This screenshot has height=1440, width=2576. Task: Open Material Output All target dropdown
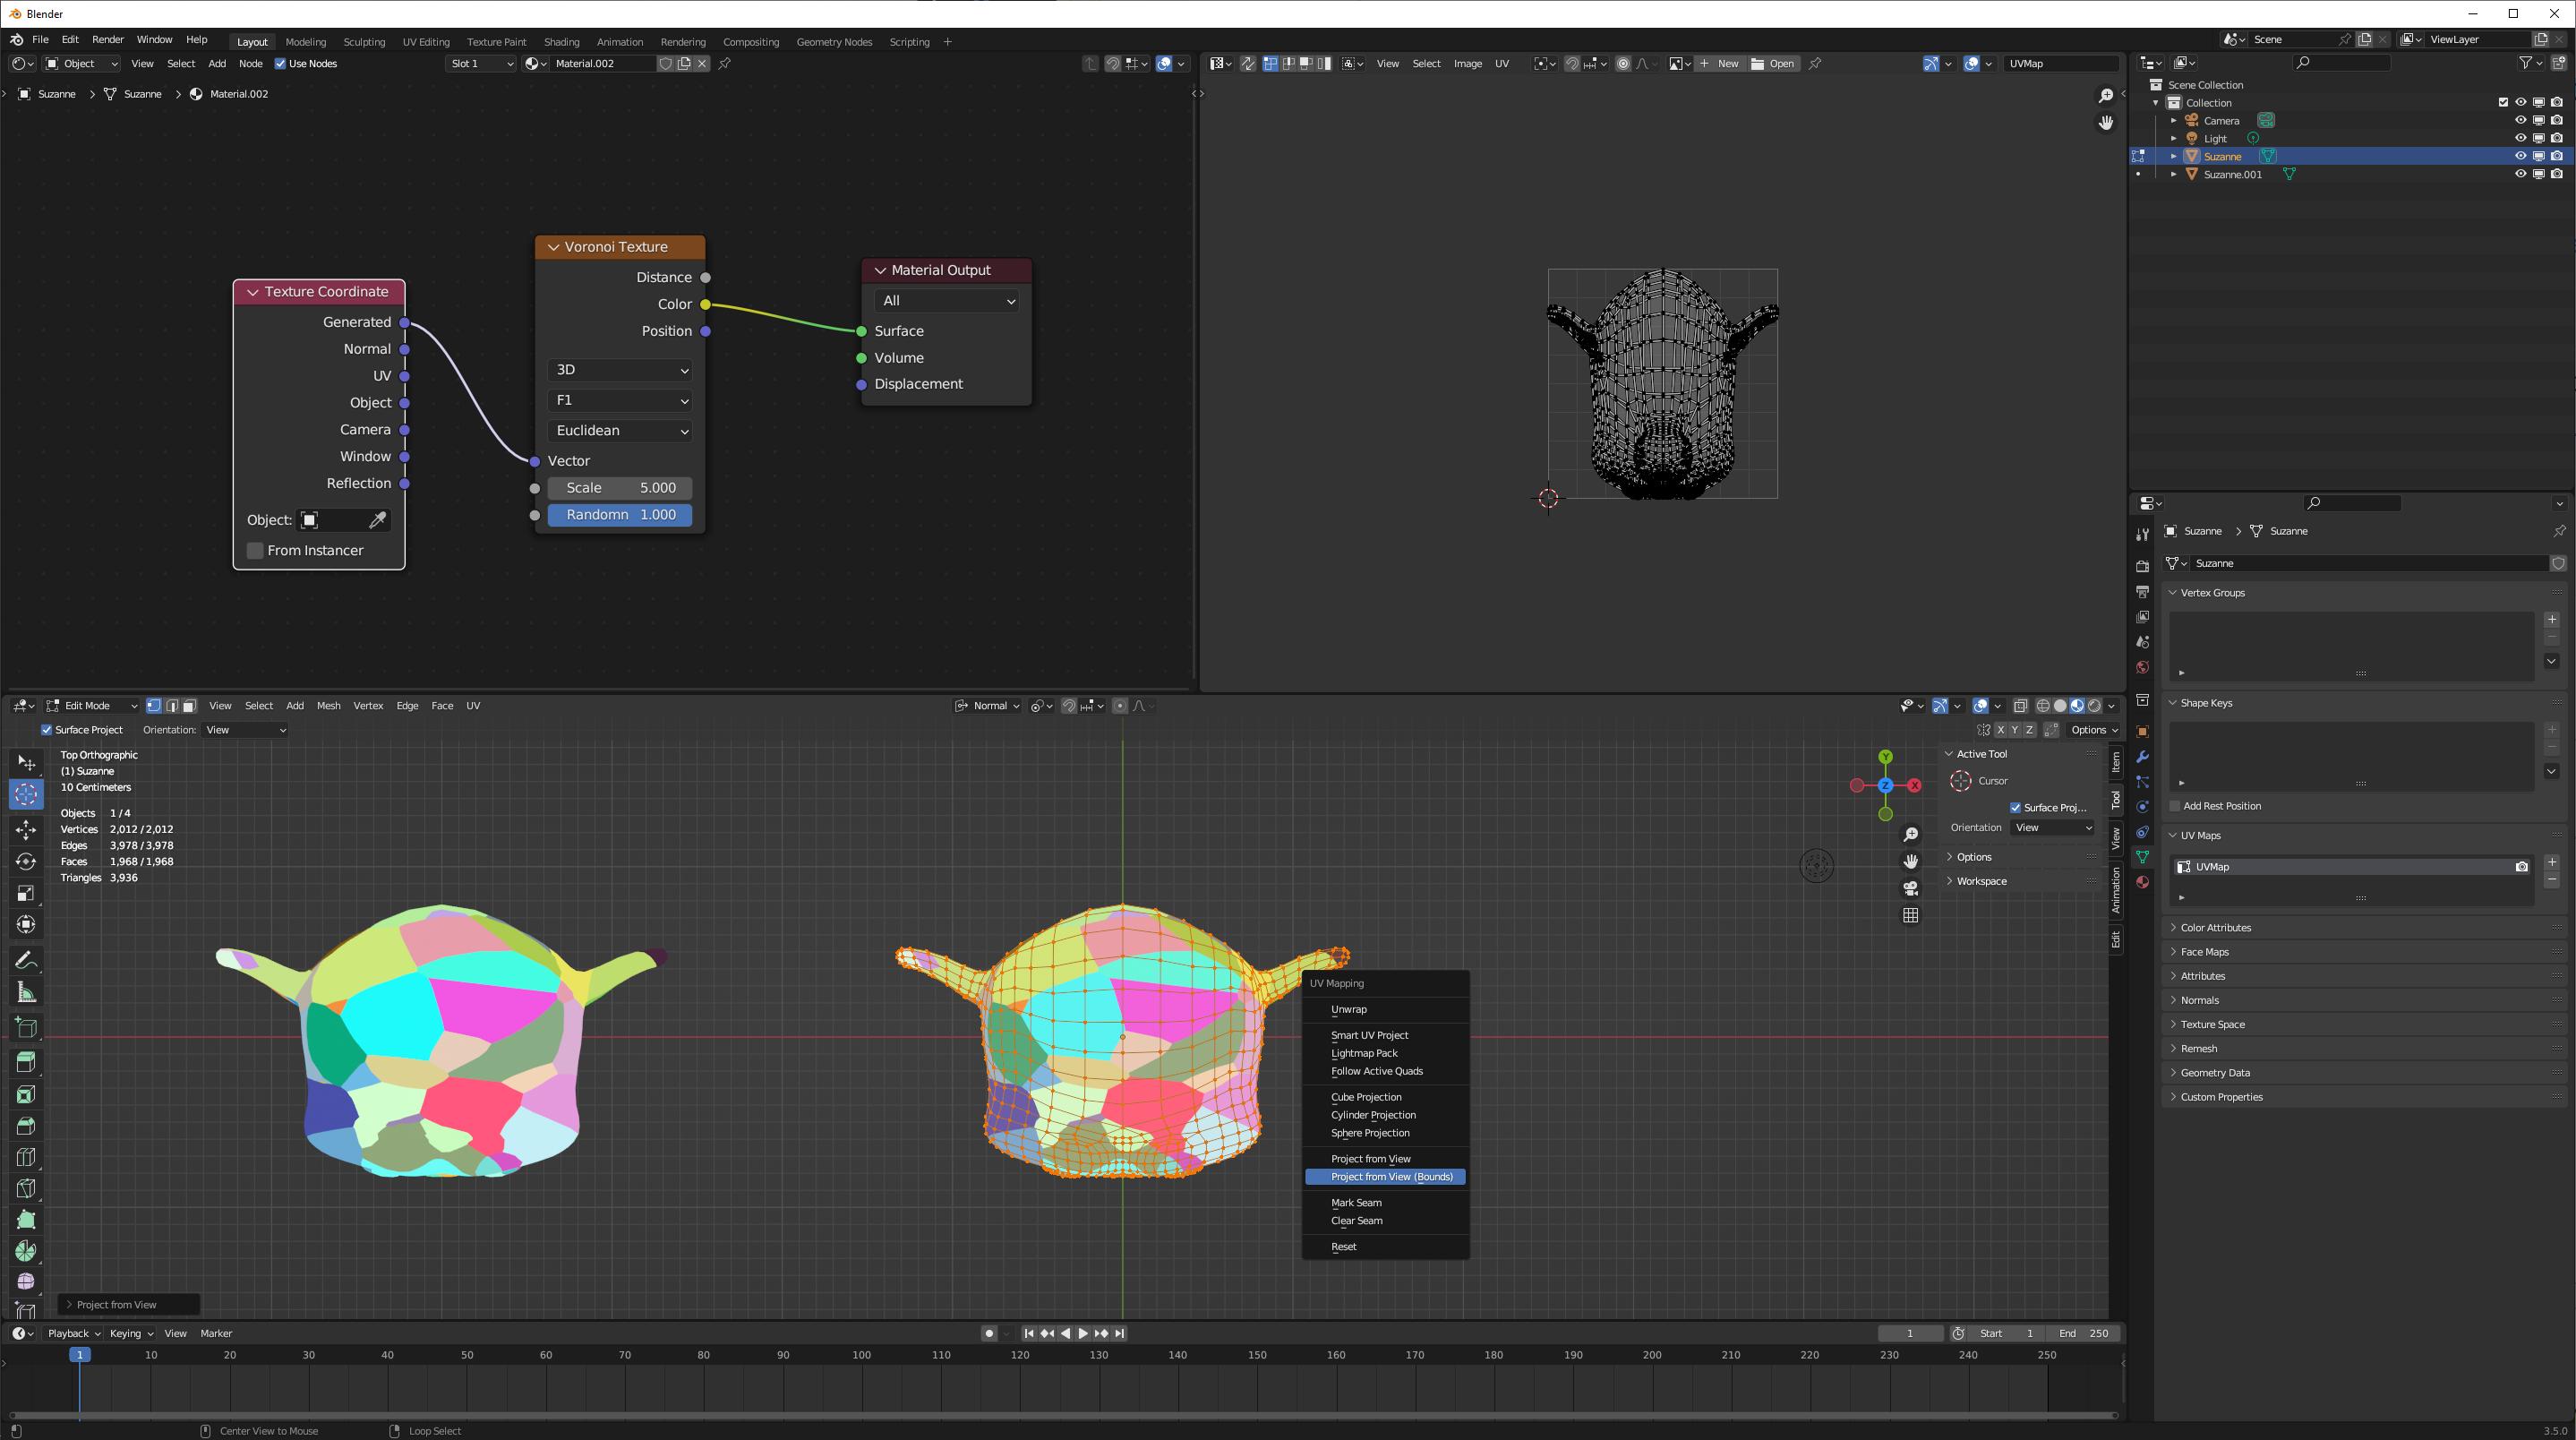tap(946, 301)
